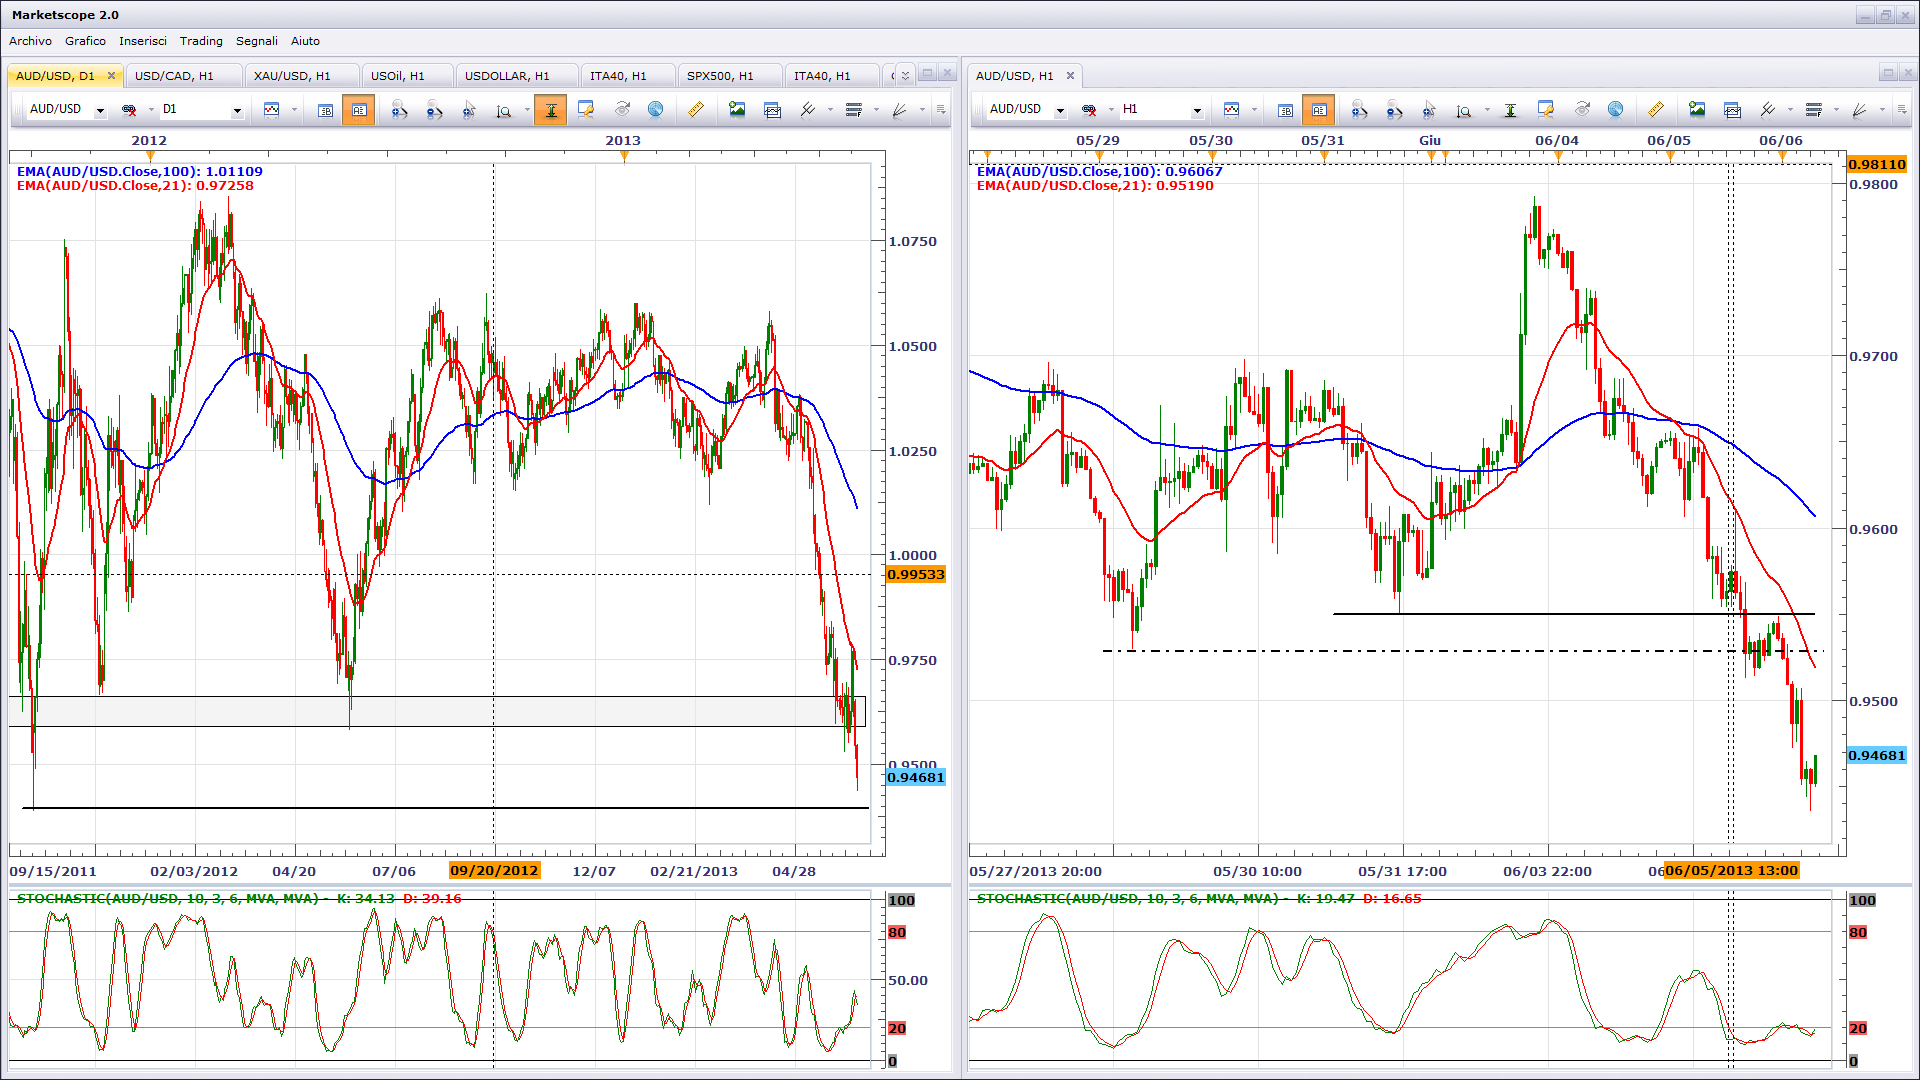The height and width of the screenshot is (1080, 1920).
Task: Toggle vertical autoscale button in left chart toolbar
Action: coord(551,110)
